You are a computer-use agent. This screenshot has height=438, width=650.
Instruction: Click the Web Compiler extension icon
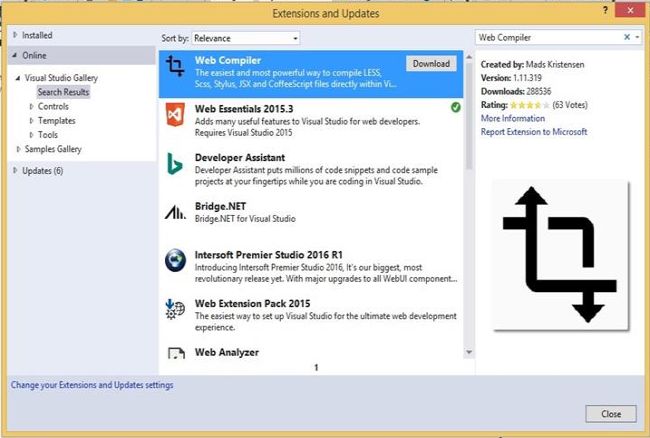pyautogui.click(x=175, y=66)
